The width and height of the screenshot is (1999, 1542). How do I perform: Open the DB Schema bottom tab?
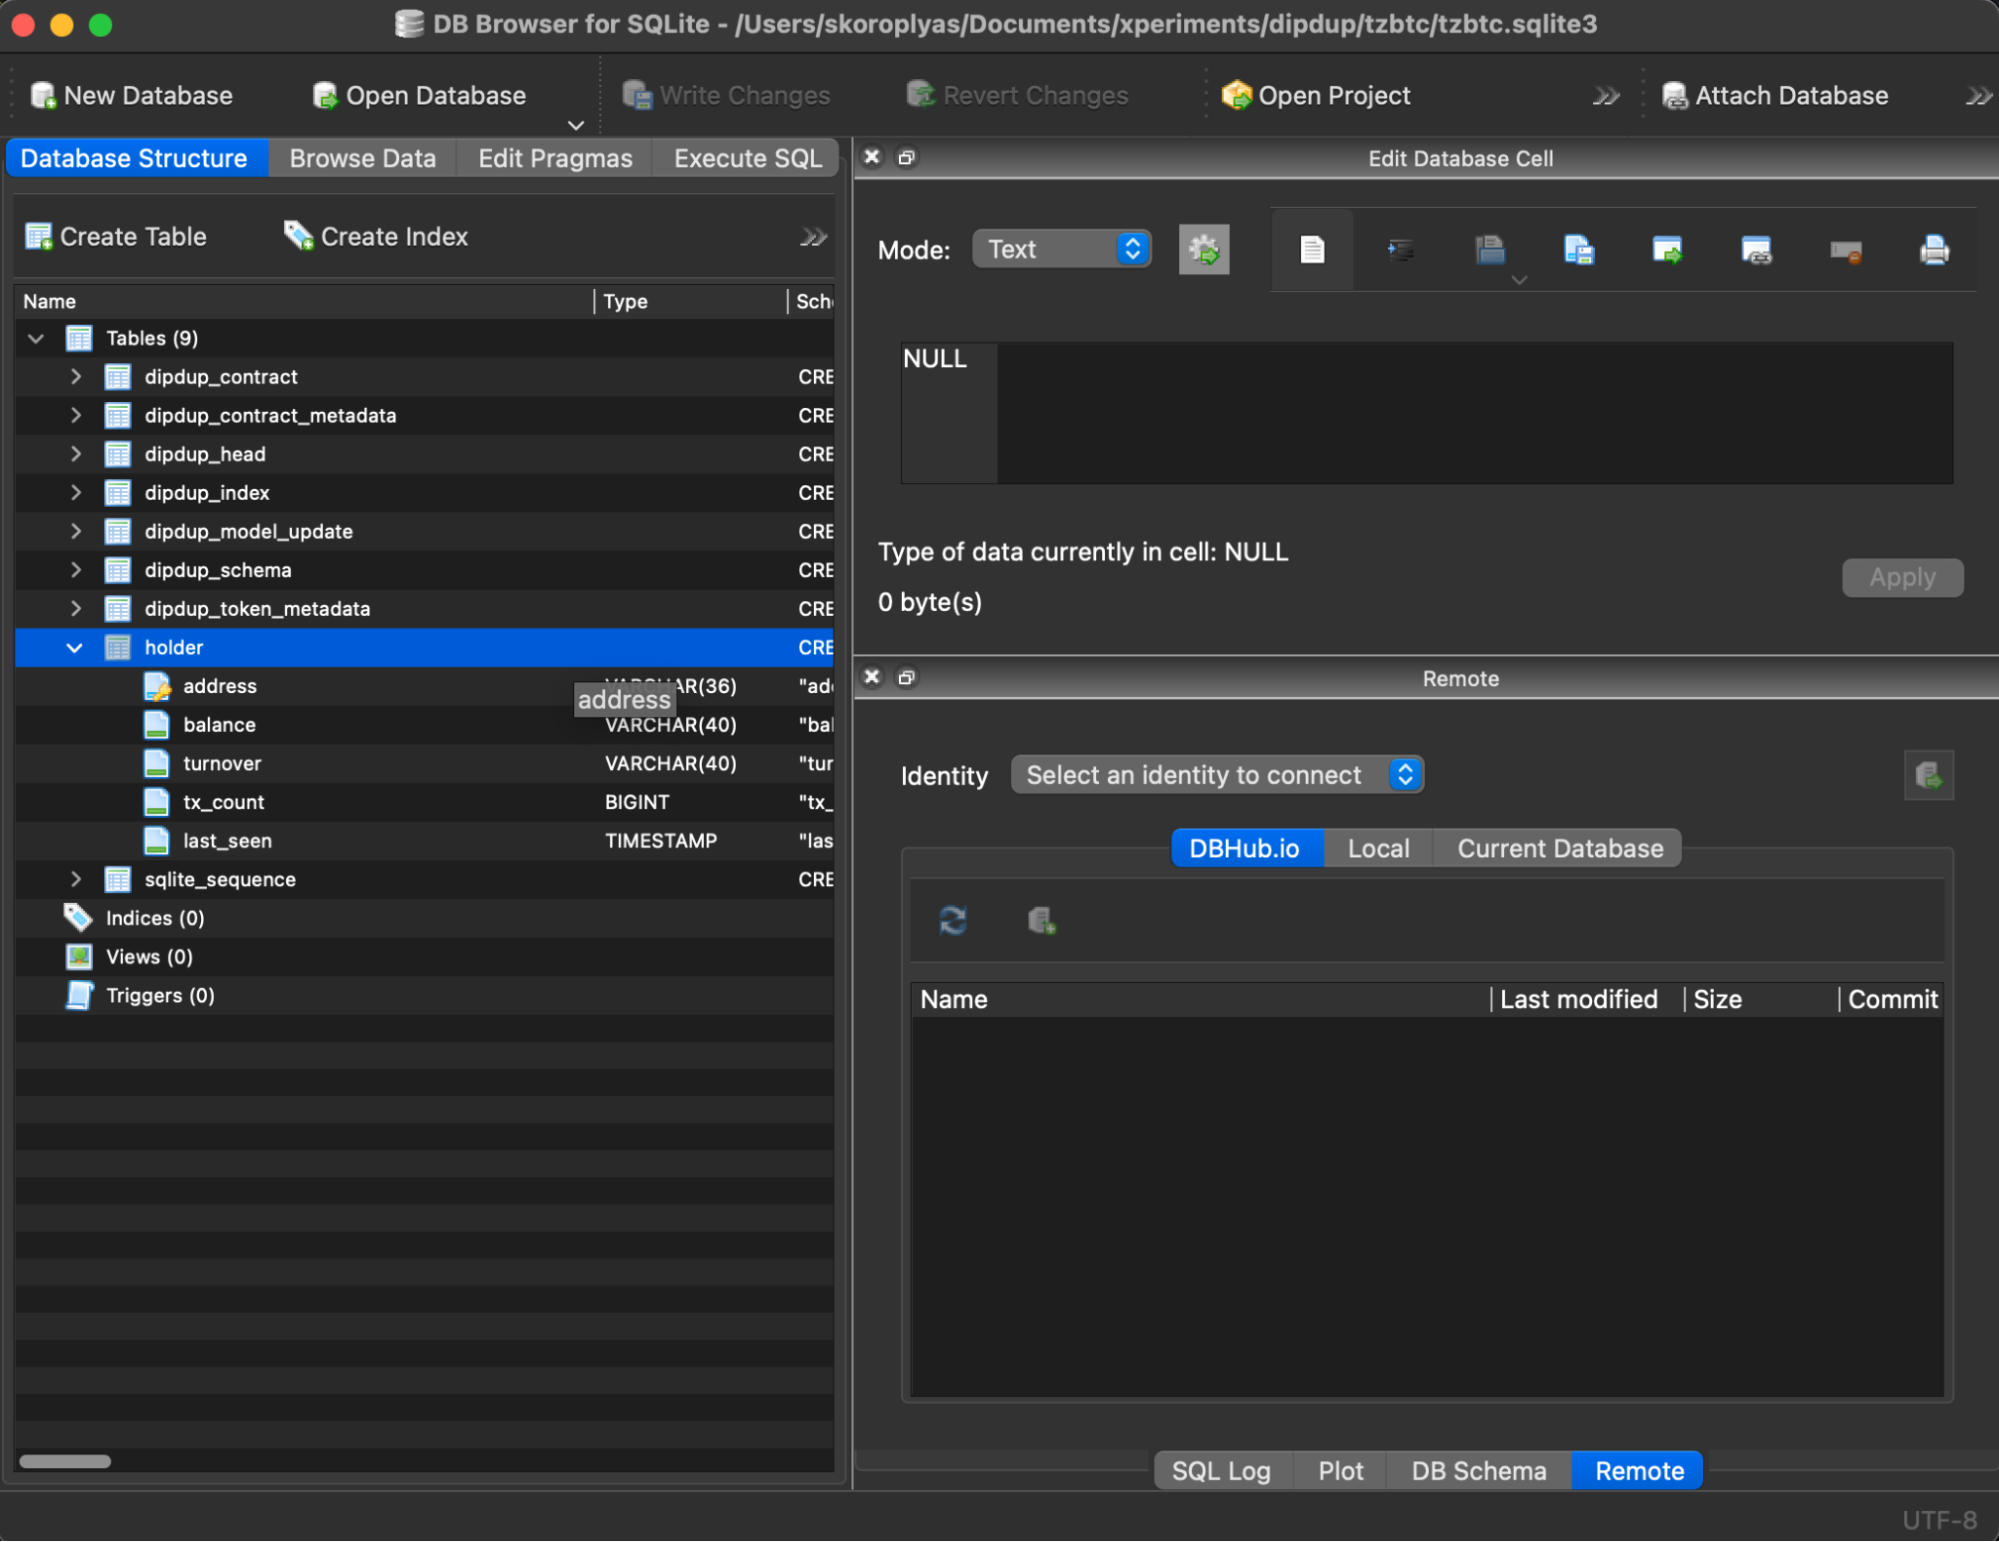click(x=1478, y=1471)
